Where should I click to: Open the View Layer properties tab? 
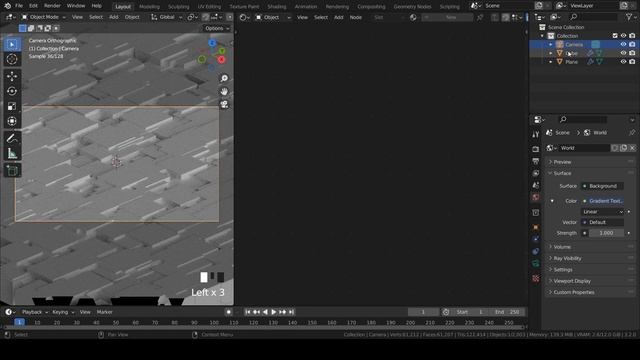[536, 173]
